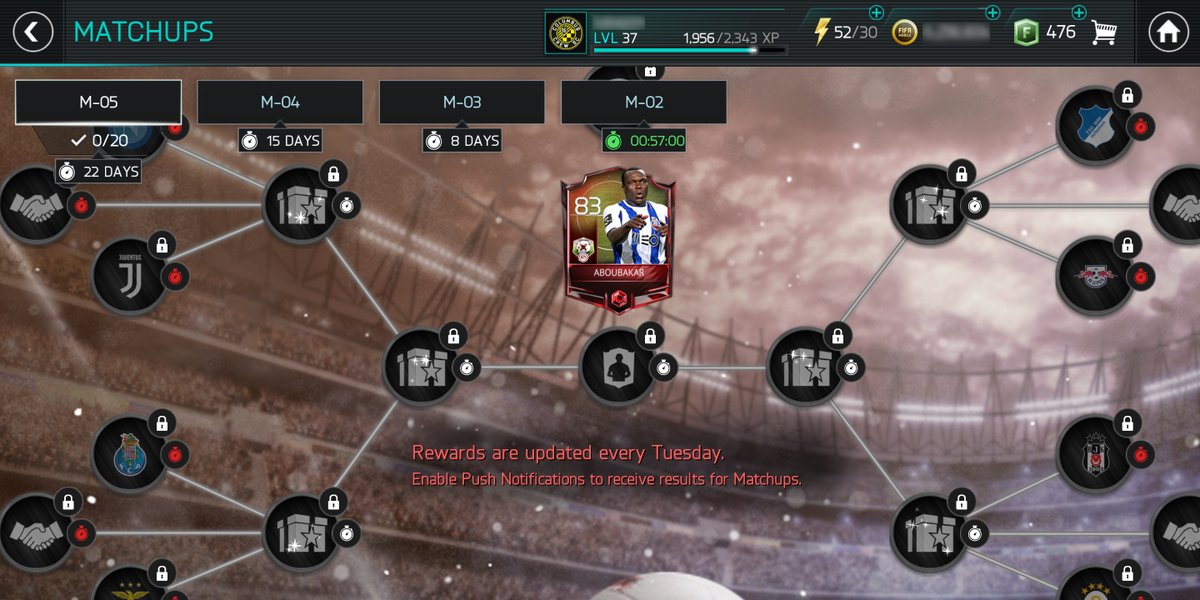Screen dimensions: 1200x600
Task: Tap the locked player silhouette node
Action: pyautogui.click(x=618, y=367)
